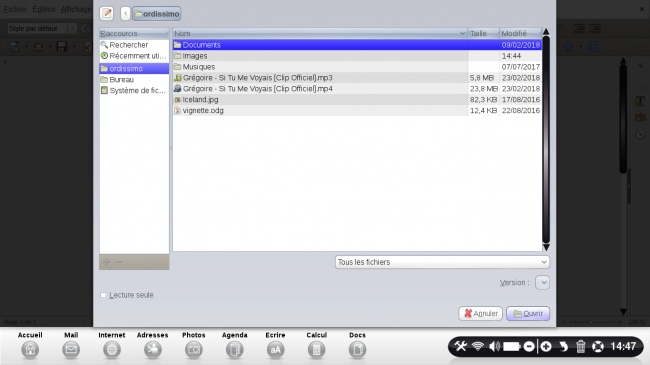The height and width of the screenshot is (365, 650).
Task: Click the ordissimo path folder button
Action: [x=157, y=14]
